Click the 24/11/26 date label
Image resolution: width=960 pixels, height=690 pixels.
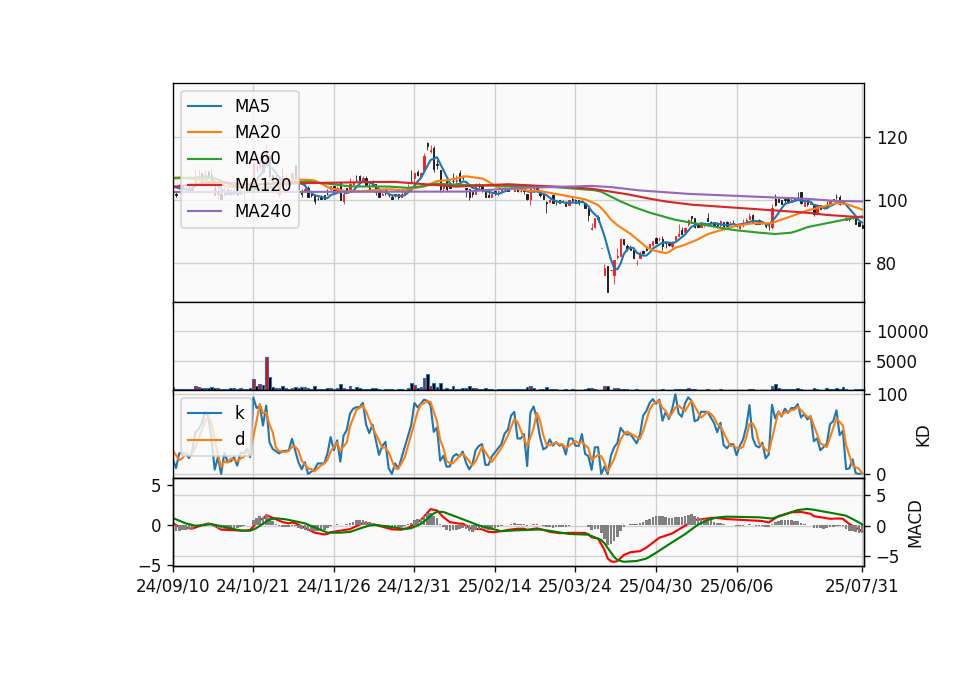tap(334, 586)
